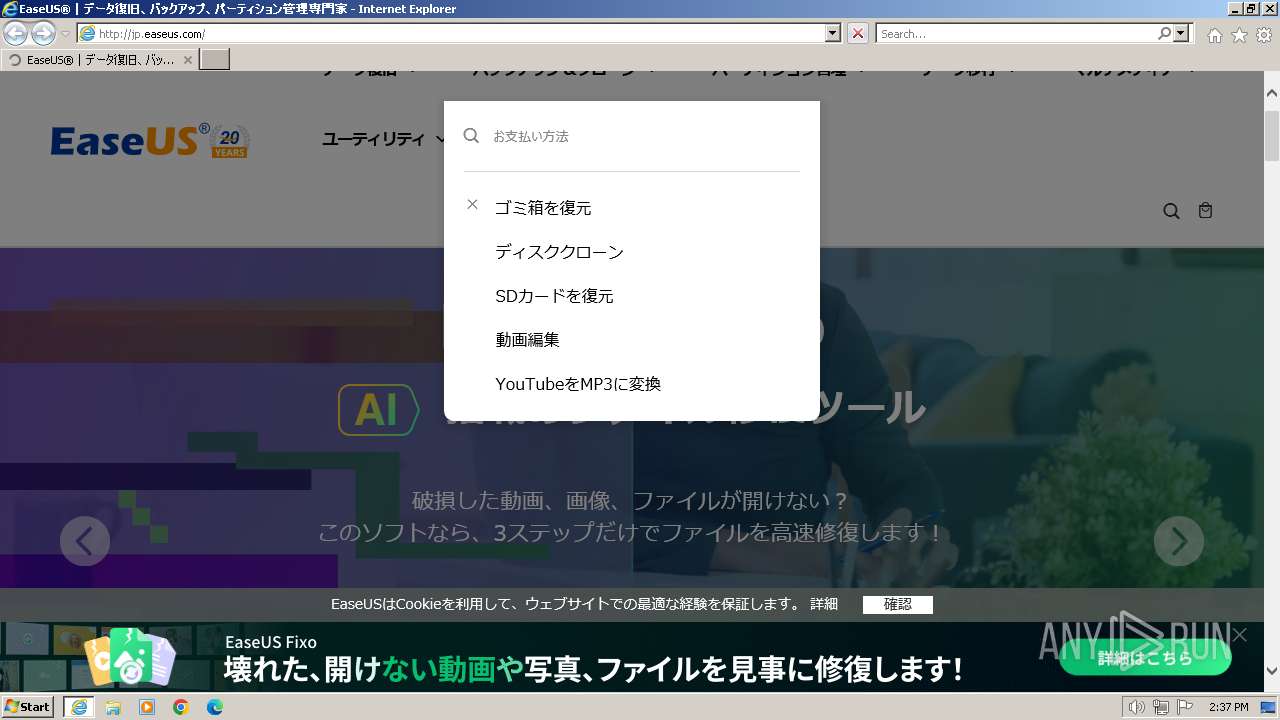The image size is (1280, 720).
Task: Select the EaseUS browser tab
Action: (x=99, y=60)
